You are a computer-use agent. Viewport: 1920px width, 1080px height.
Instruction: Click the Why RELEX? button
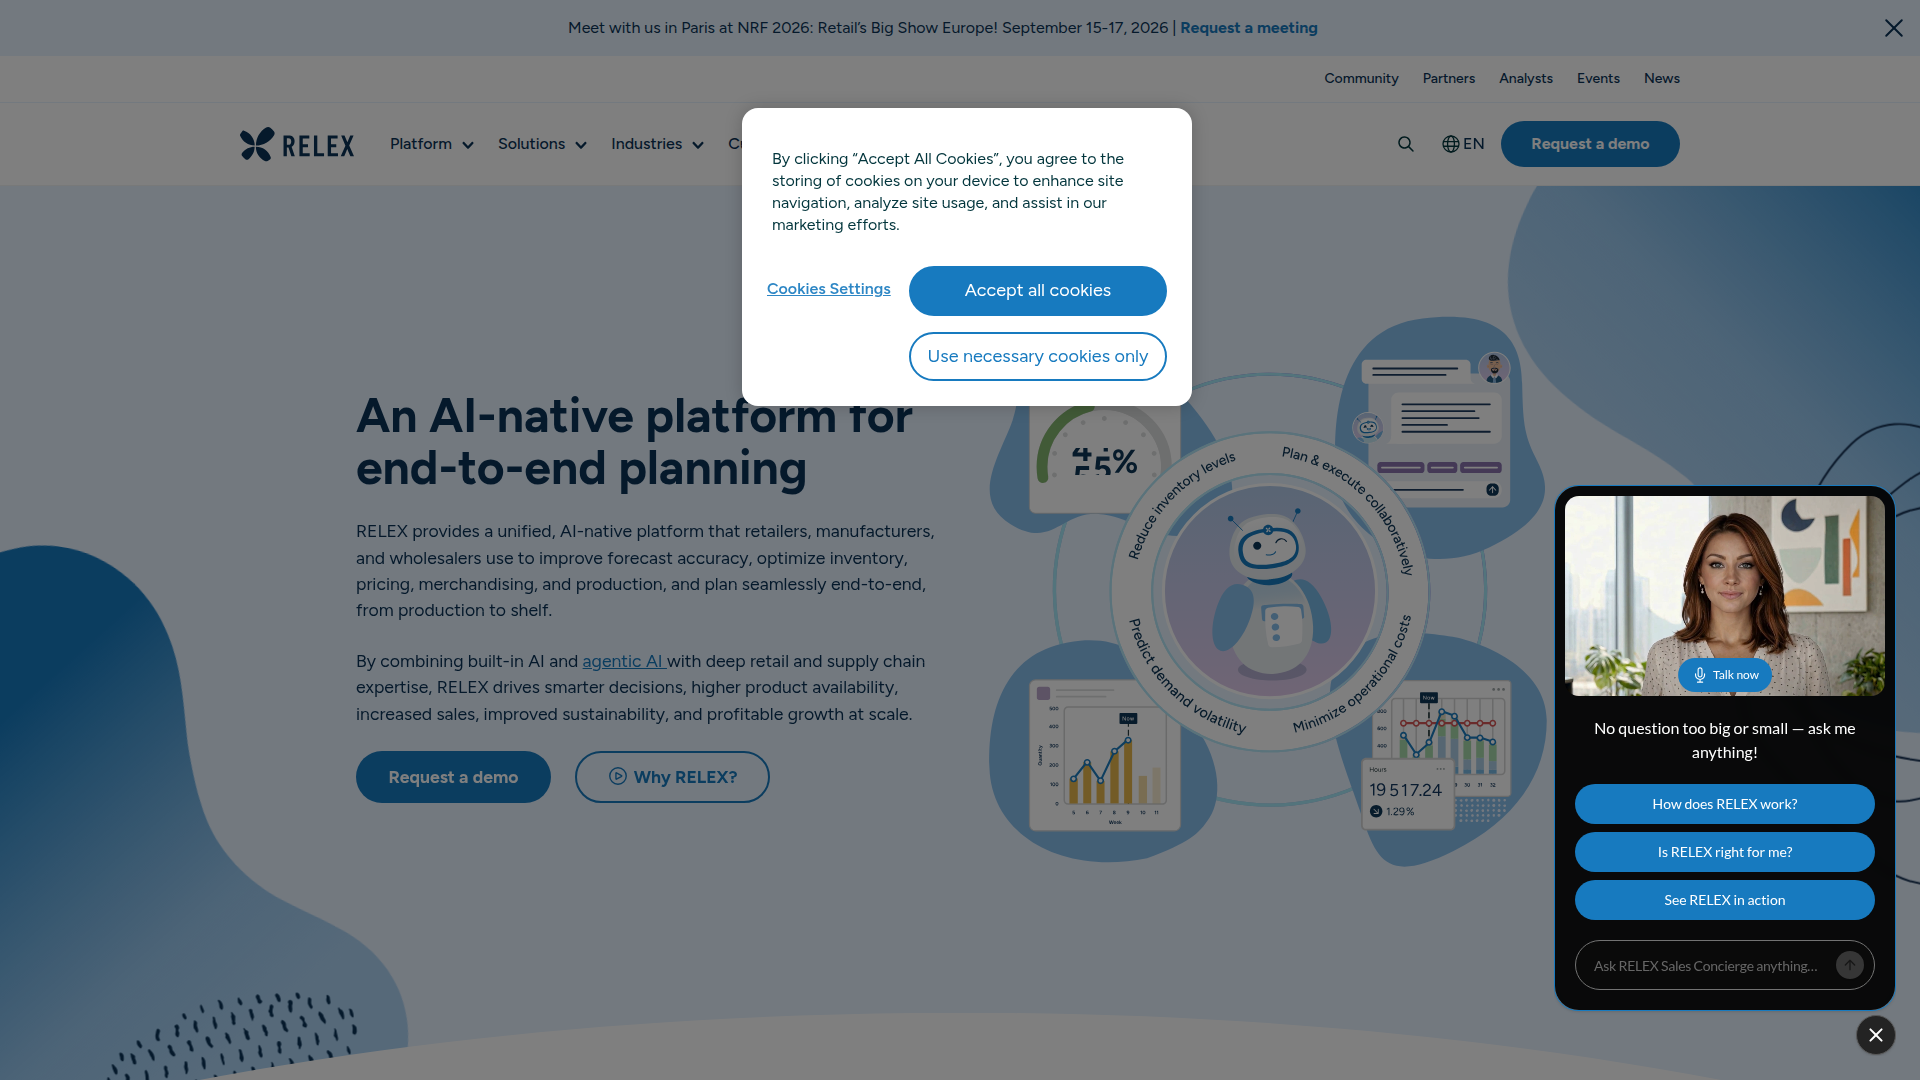[672, 777]
